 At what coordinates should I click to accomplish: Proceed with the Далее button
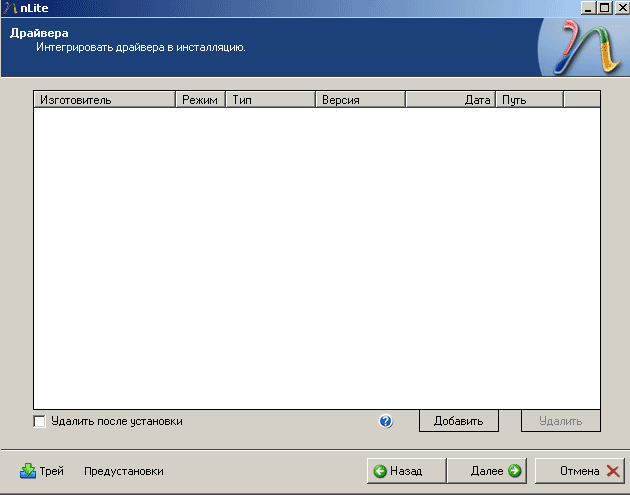(x=487, y=471)
